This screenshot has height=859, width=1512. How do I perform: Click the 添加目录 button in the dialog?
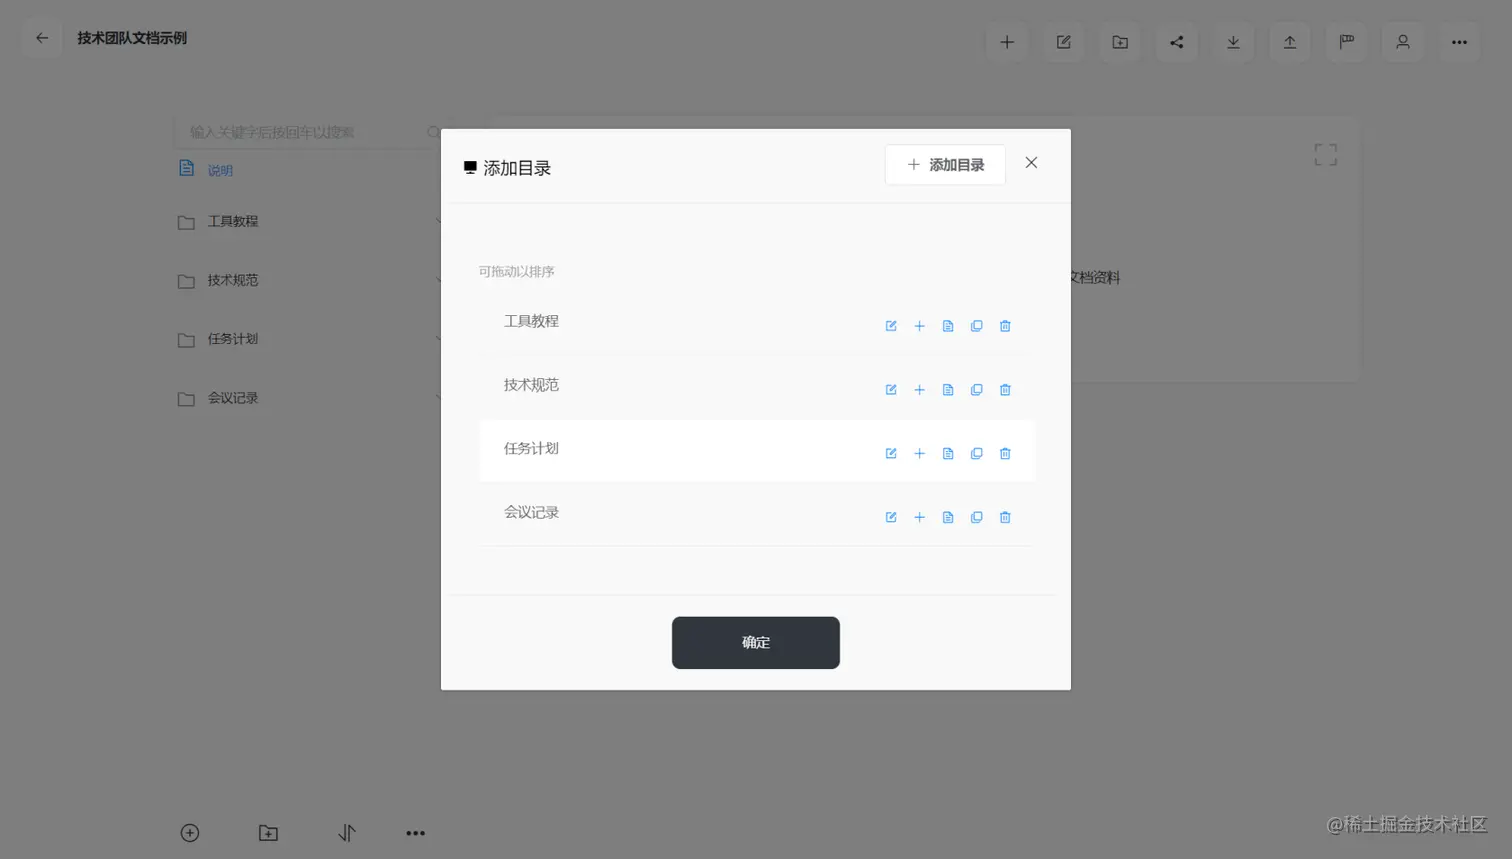[x=944, y=164]
